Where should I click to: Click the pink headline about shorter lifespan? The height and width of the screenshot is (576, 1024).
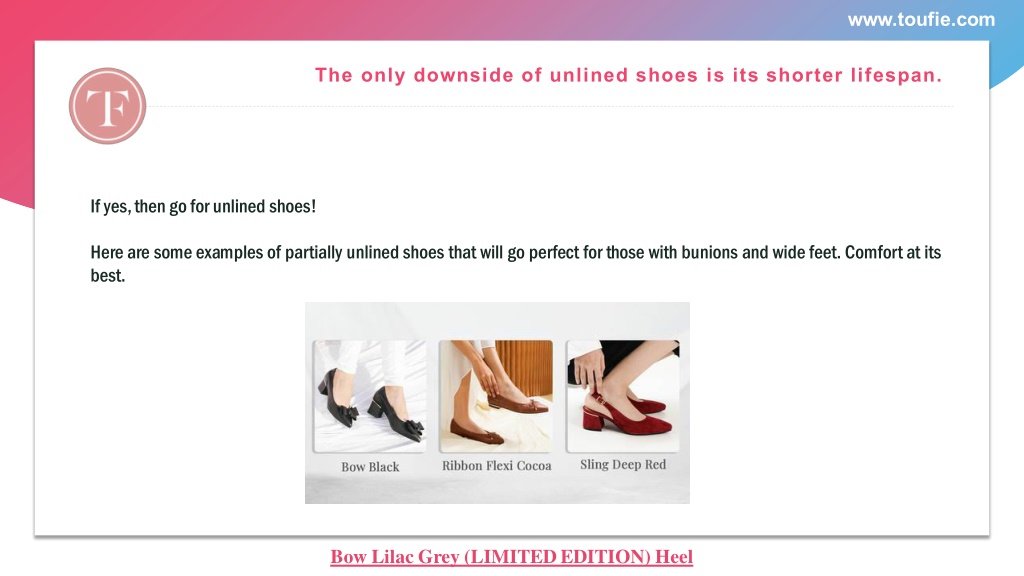click(x=628, y=75)
